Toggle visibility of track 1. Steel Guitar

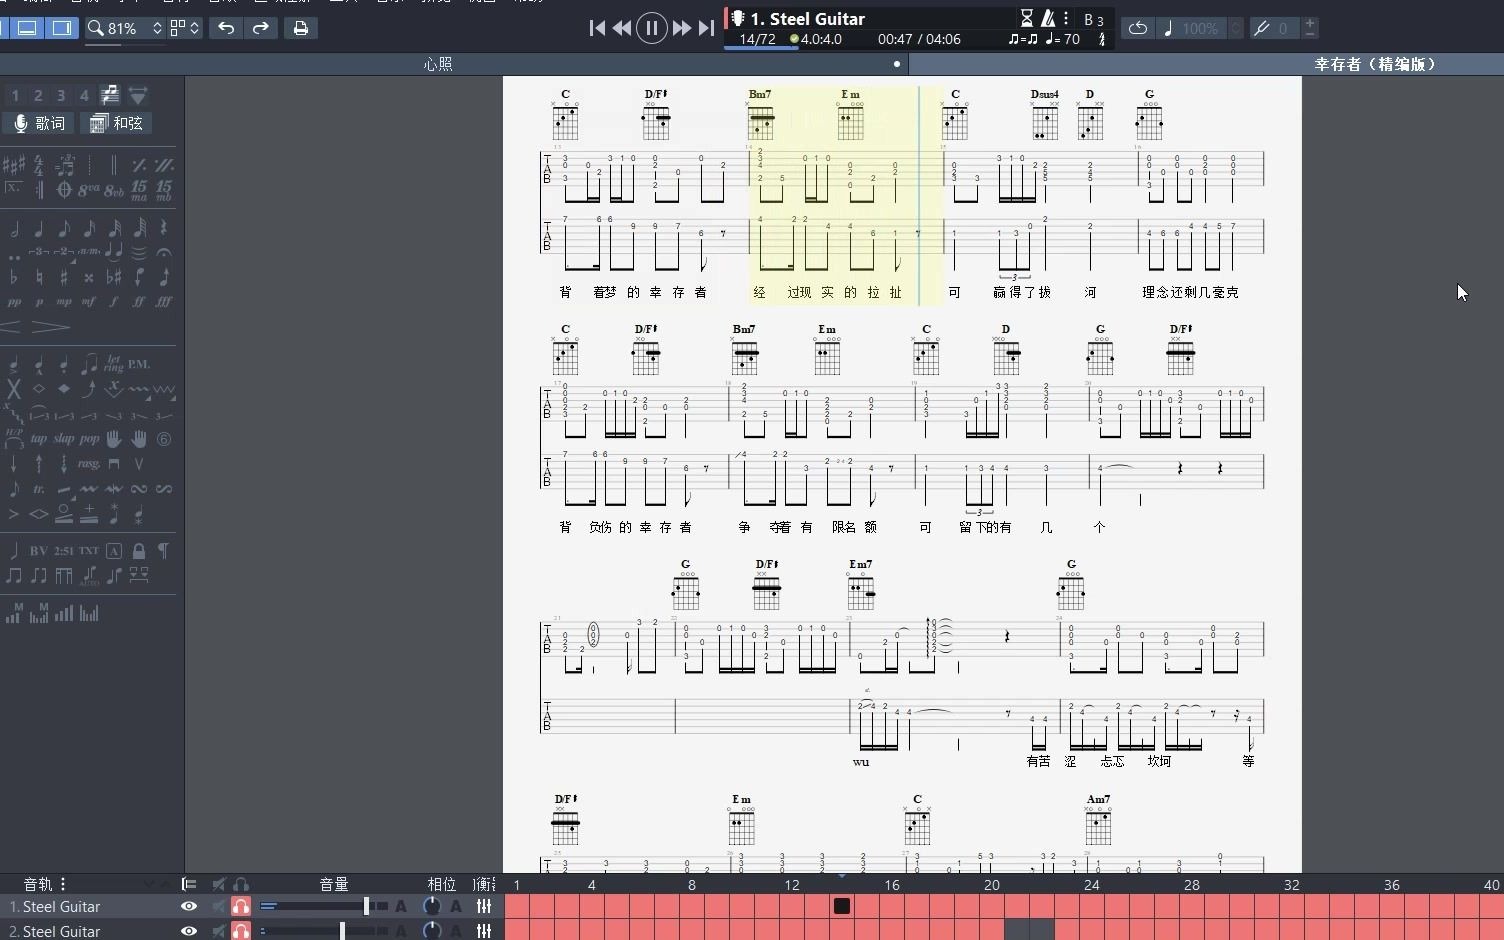tap(188, 906)
